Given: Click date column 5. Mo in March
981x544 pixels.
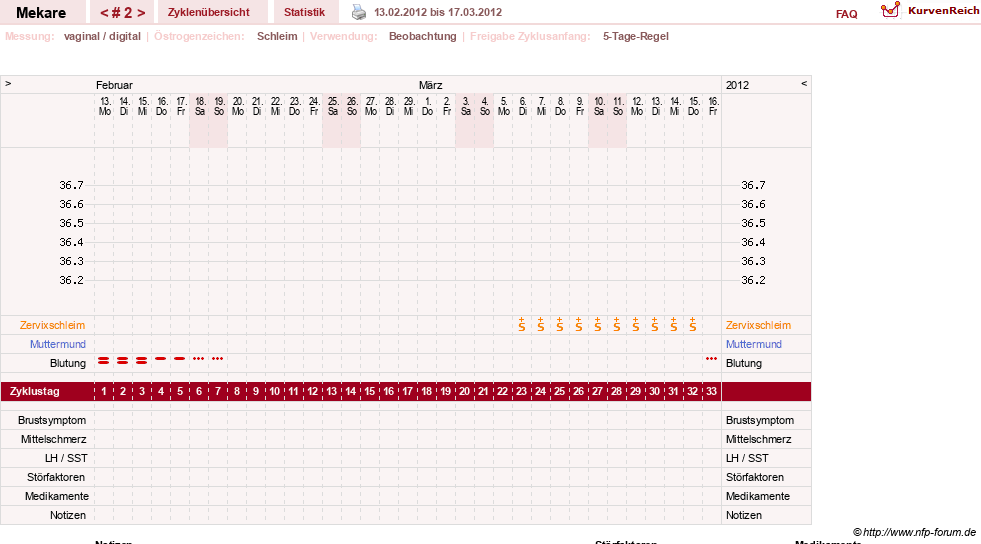Looking at the screenshot, I should point(504,106).
